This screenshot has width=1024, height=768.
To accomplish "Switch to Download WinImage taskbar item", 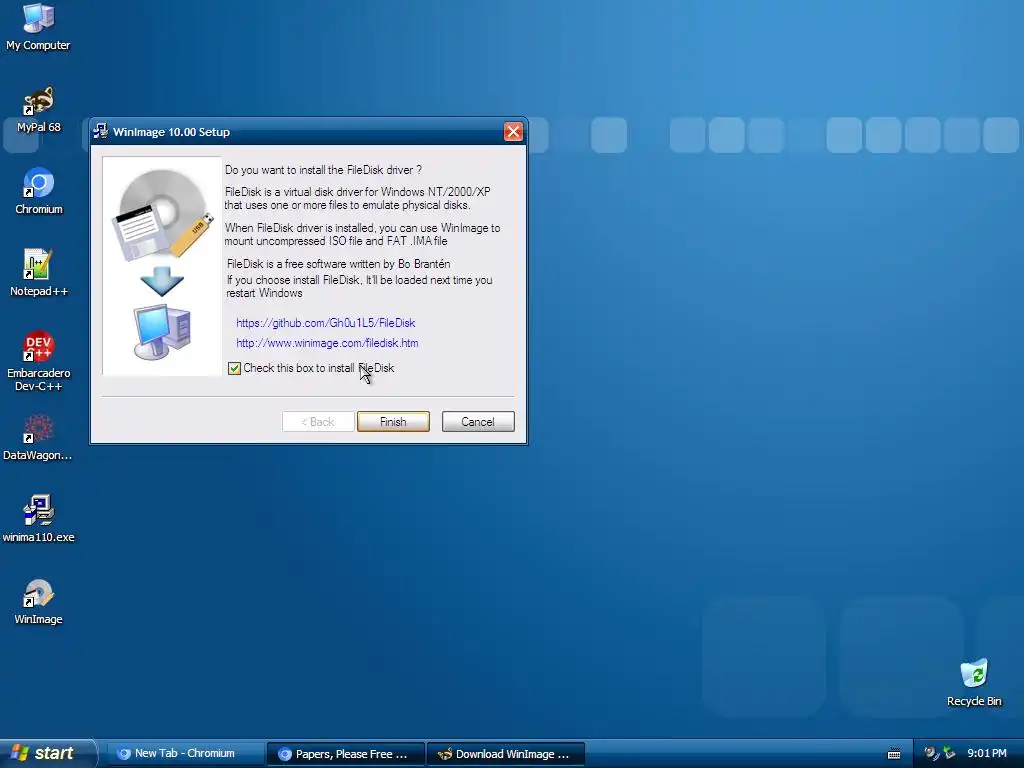I will tap(505, 754).
